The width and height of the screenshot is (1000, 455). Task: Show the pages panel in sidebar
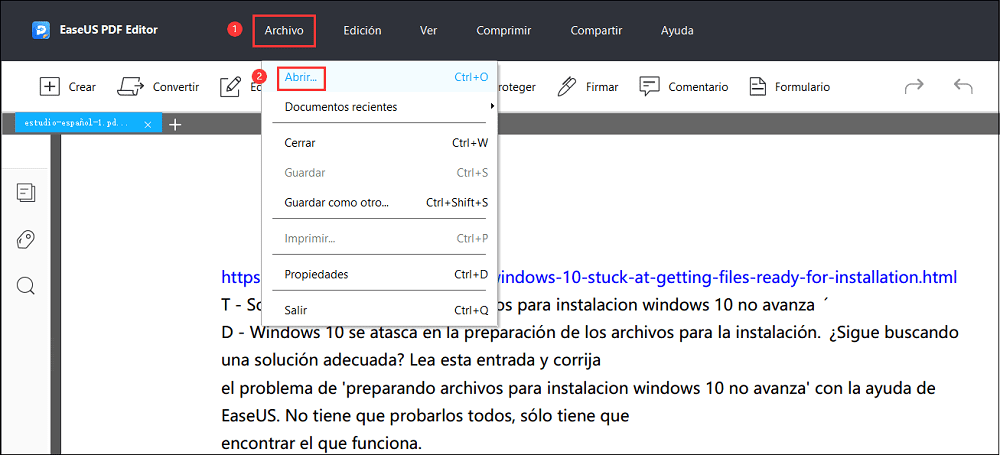(x=26, y=193)
